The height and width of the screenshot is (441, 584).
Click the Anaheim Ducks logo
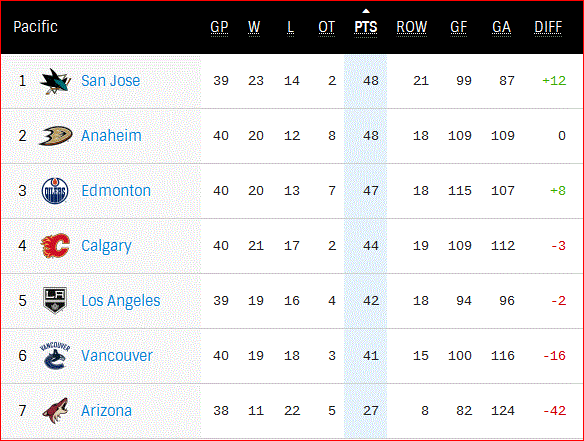click(x=55, y=136)
